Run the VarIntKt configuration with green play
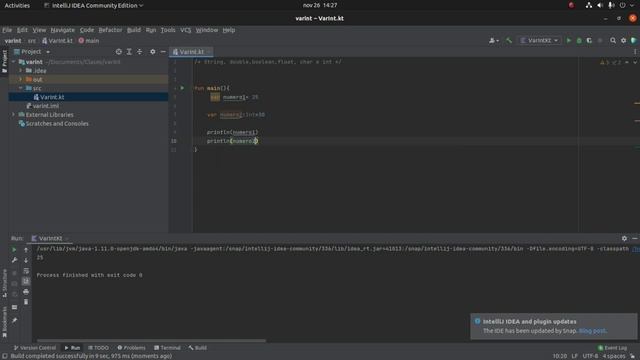 click(569, 40)
